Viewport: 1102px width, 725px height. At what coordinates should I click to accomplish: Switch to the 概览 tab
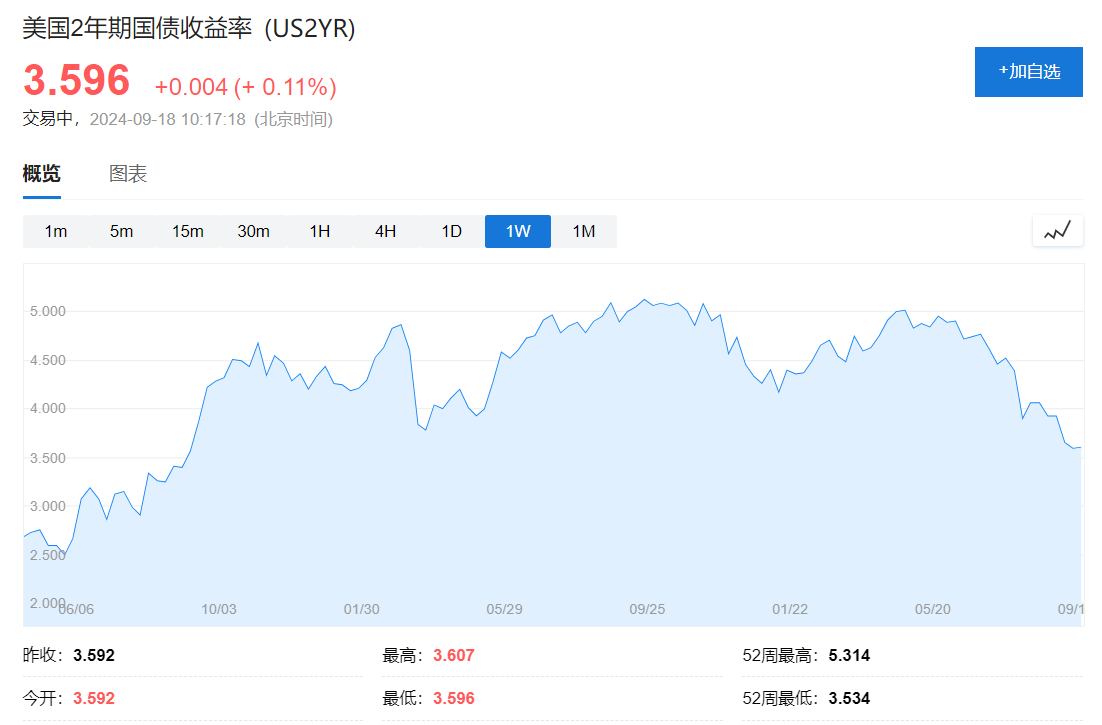(41, 174)
